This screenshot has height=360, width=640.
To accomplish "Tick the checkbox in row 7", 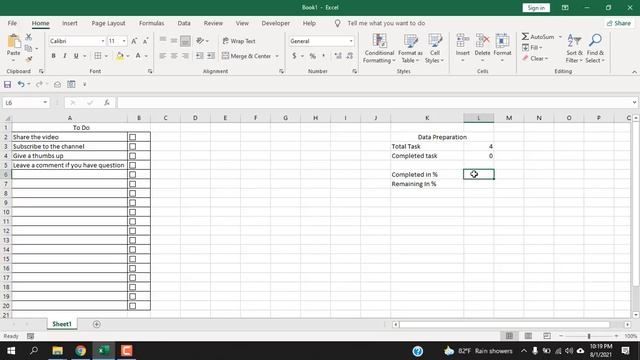I will pyautogui.click(x=133, y=184).
